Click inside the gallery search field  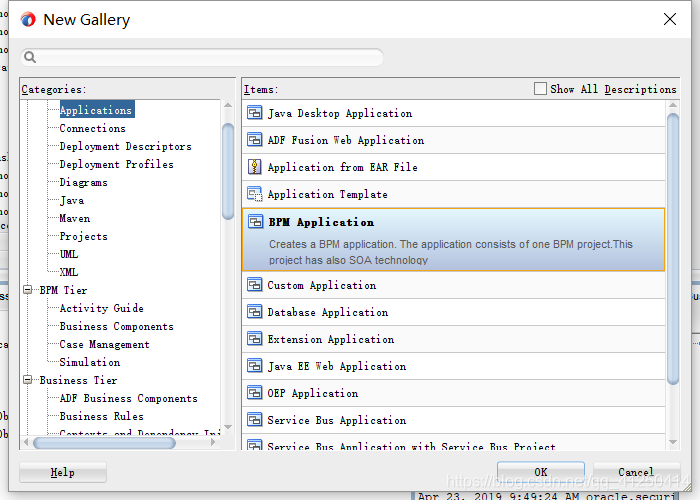(x=202, y=57)
